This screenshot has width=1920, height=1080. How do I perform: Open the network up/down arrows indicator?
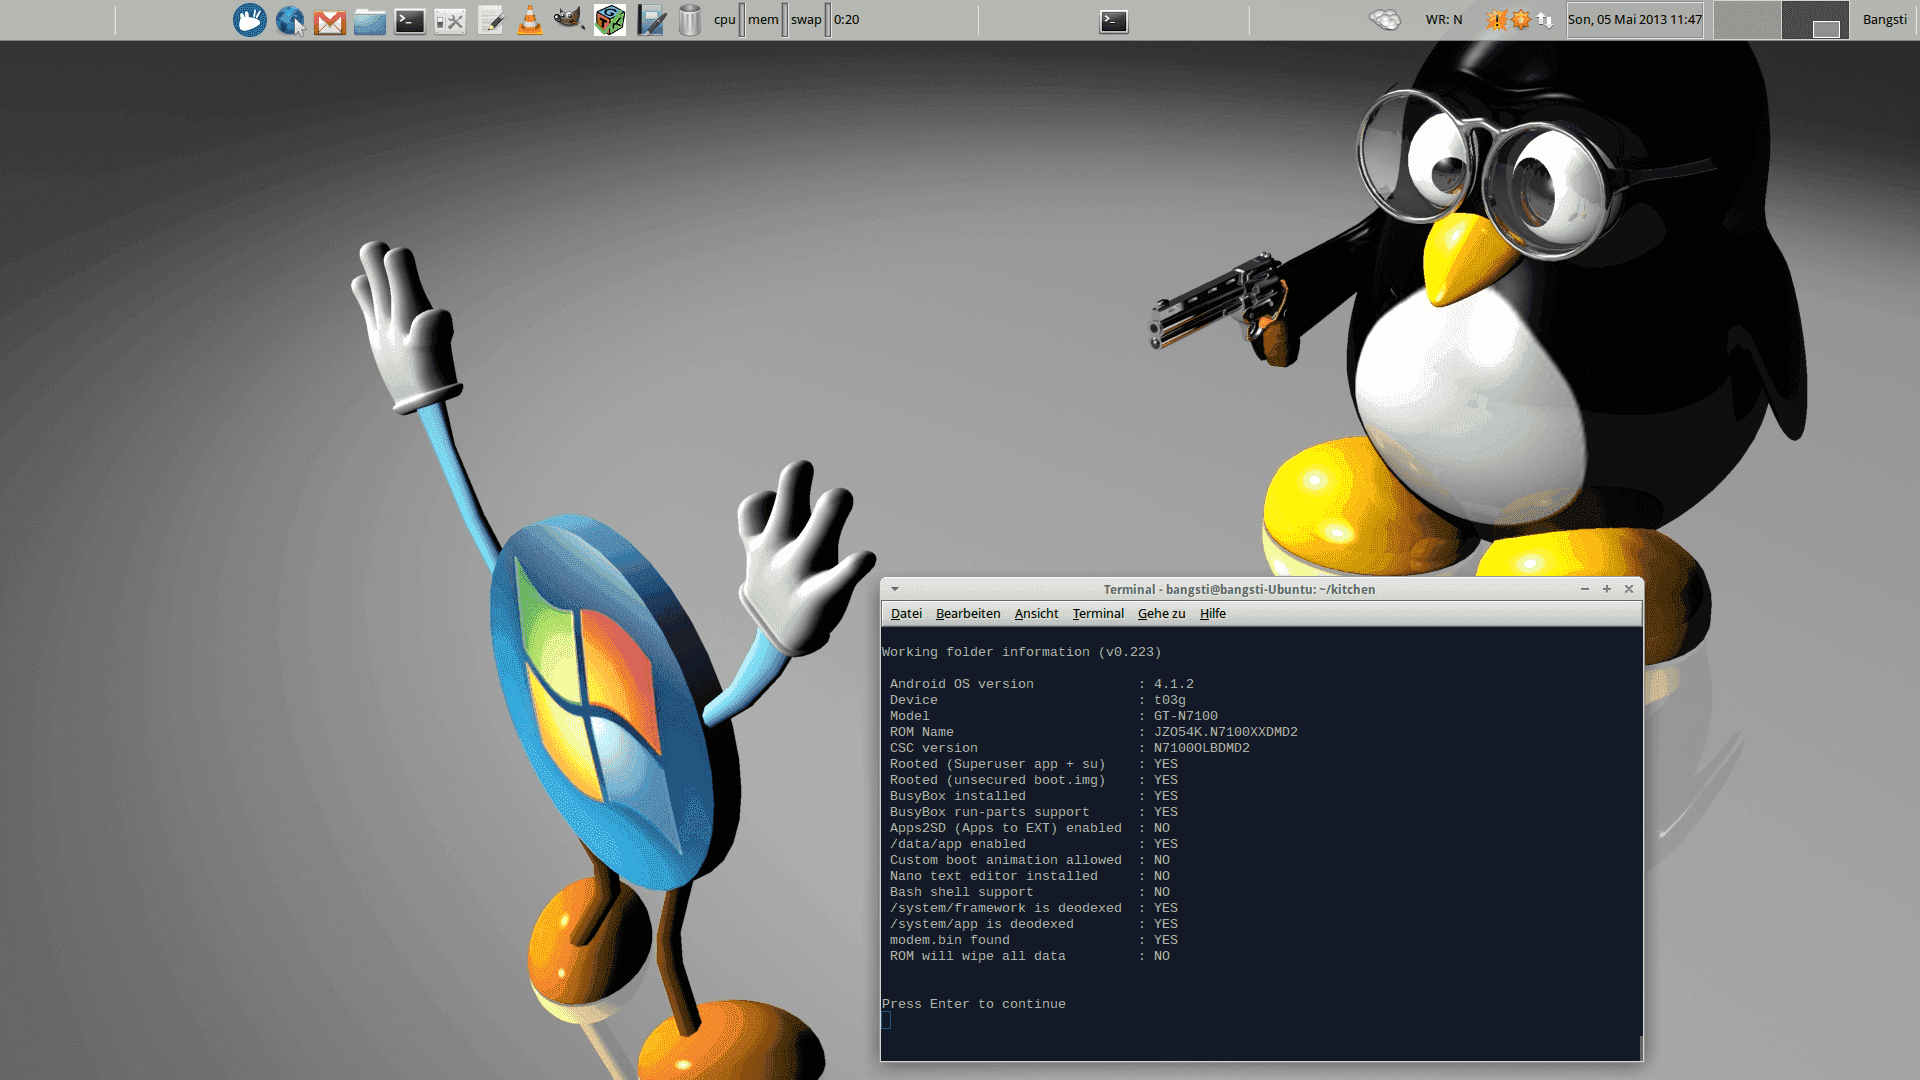pos(1545,20)
